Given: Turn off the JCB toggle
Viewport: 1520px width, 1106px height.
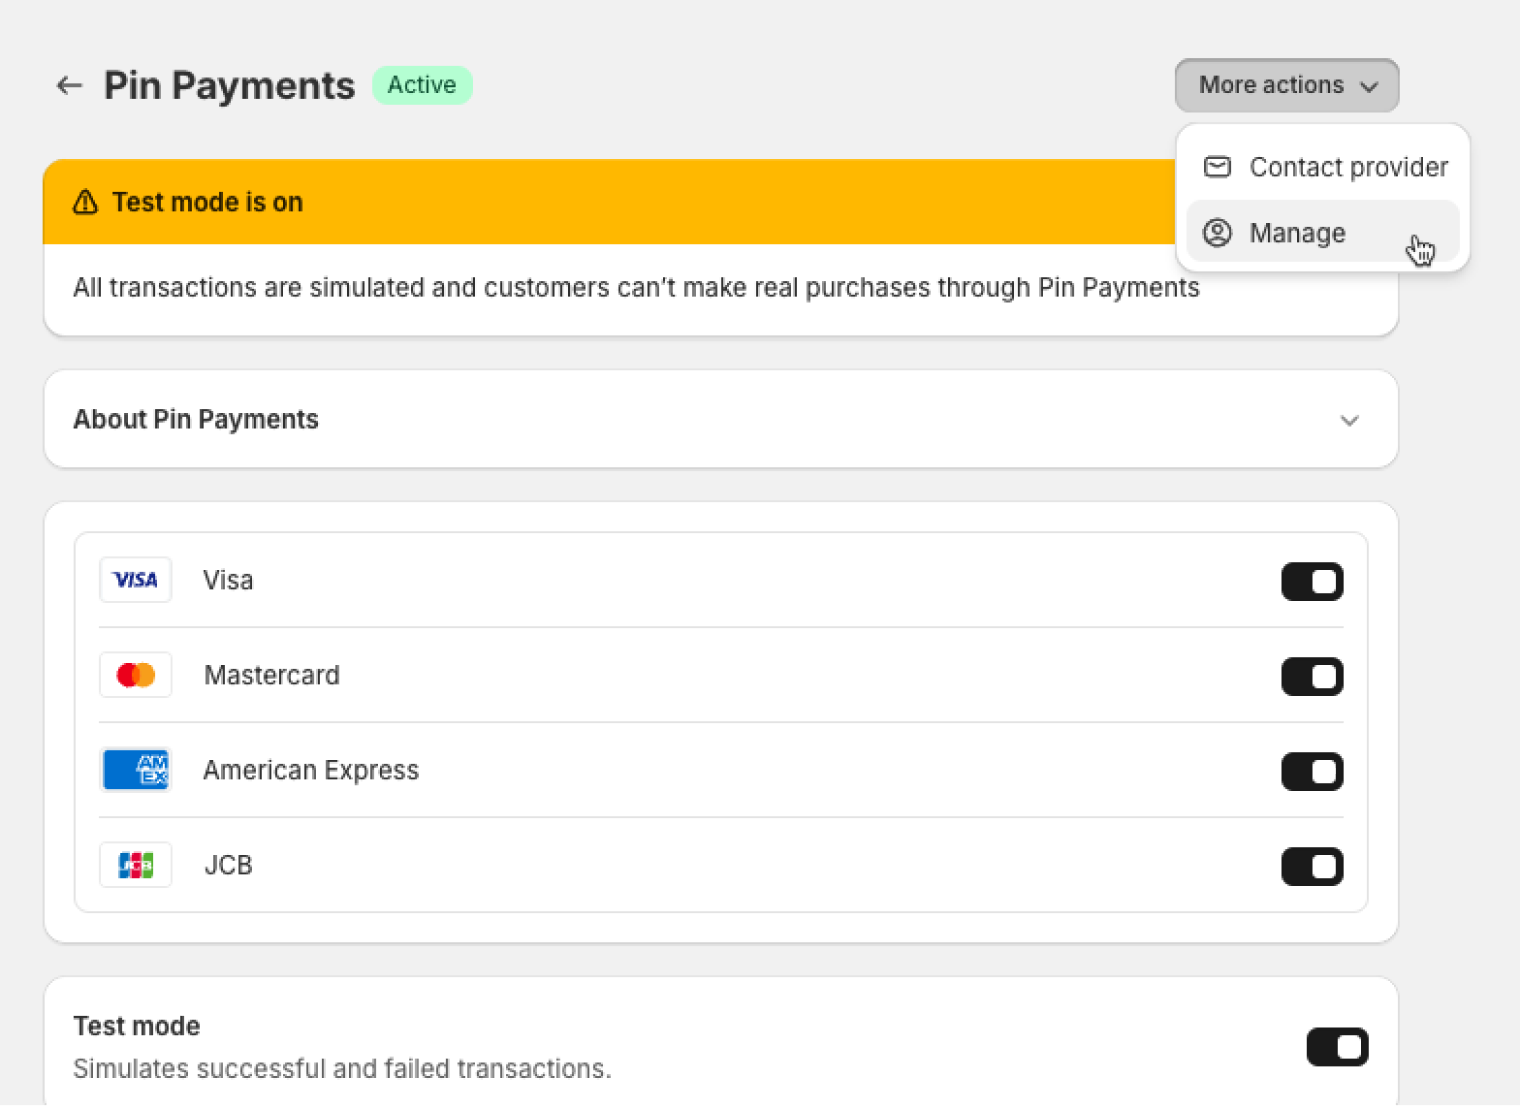Looking at the screenshot, I should click(1312, 867).
